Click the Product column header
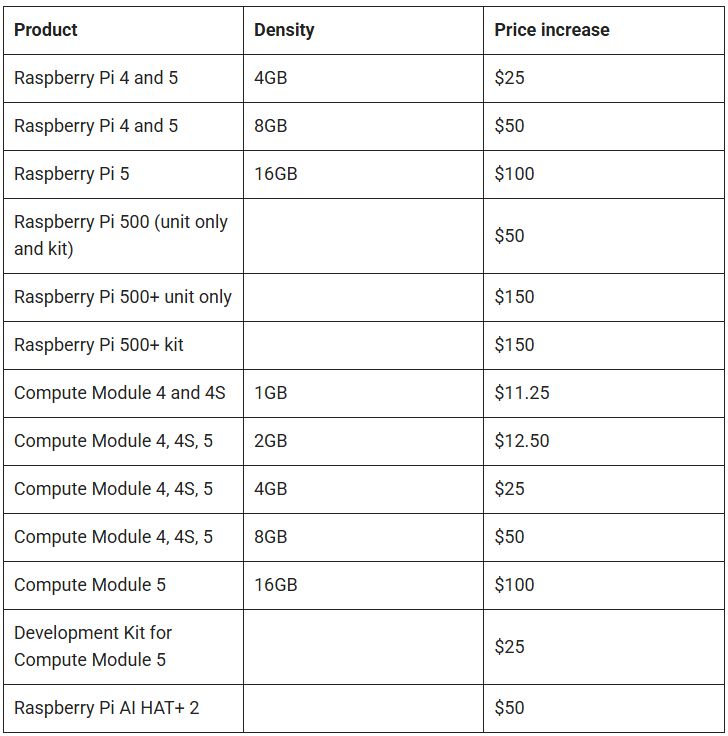 coord(46,30)
